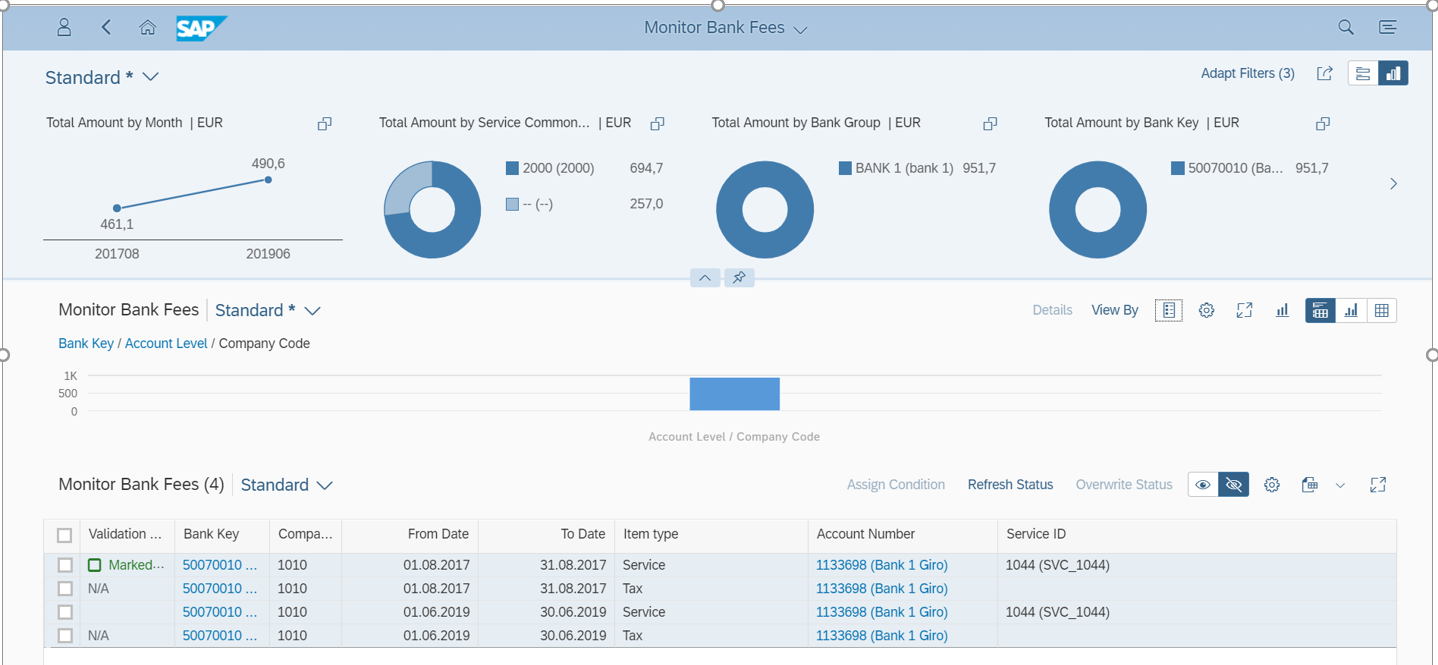Open the Standard variant dropdown at page top

pos(103,77)
